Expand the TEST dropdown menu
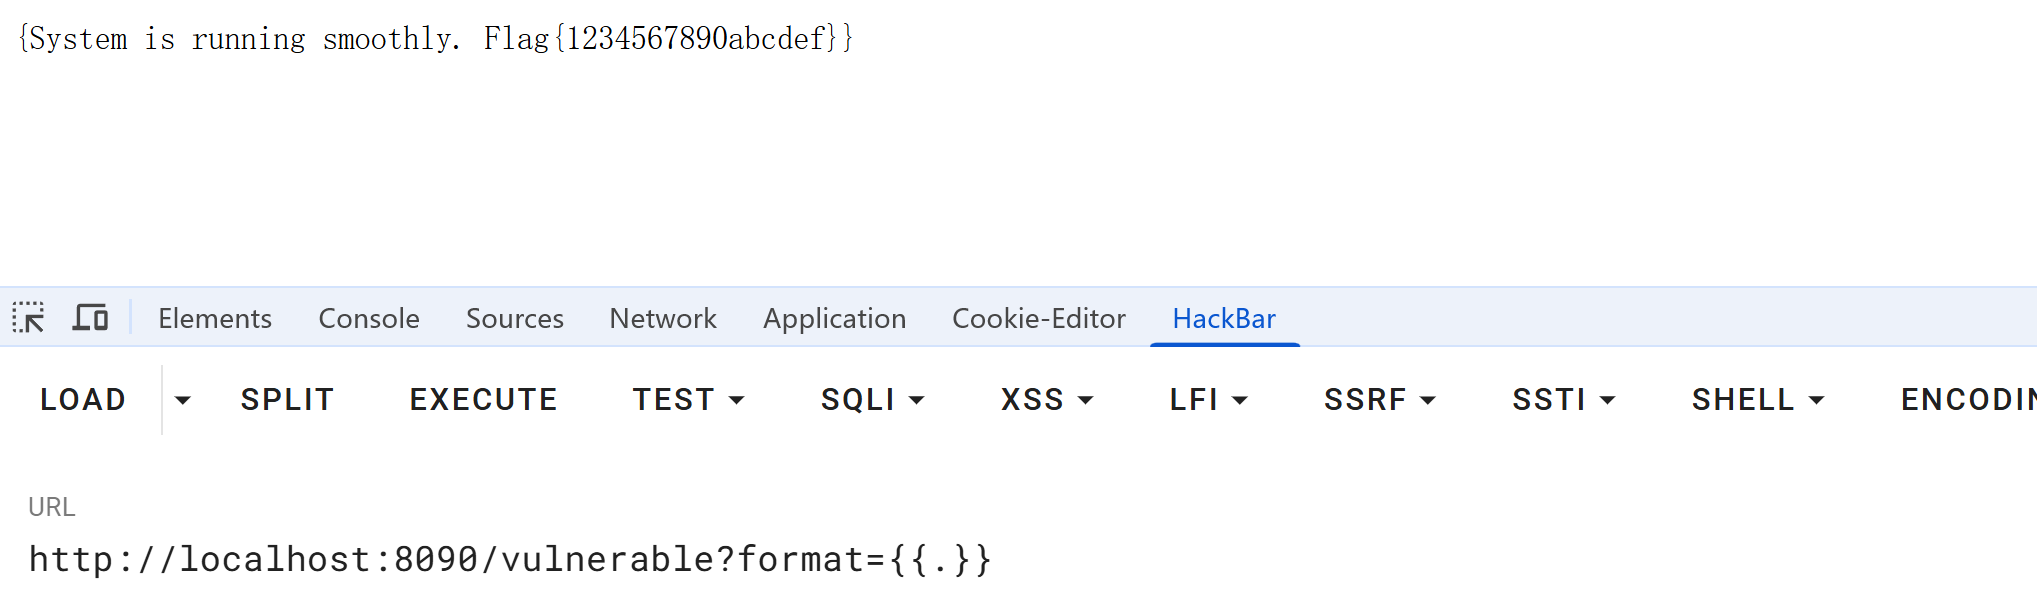This screenshot has height=591, width=2037. pyautogui.click(x=688, y=400)
